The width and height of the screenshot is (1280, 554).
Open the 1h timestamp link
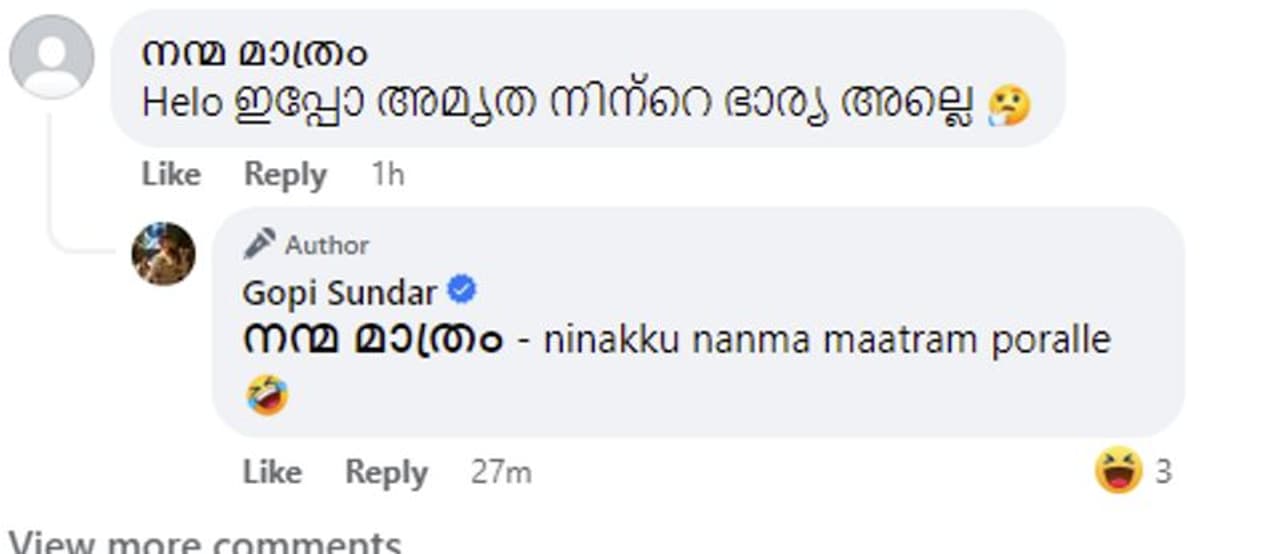coord(388,175)
